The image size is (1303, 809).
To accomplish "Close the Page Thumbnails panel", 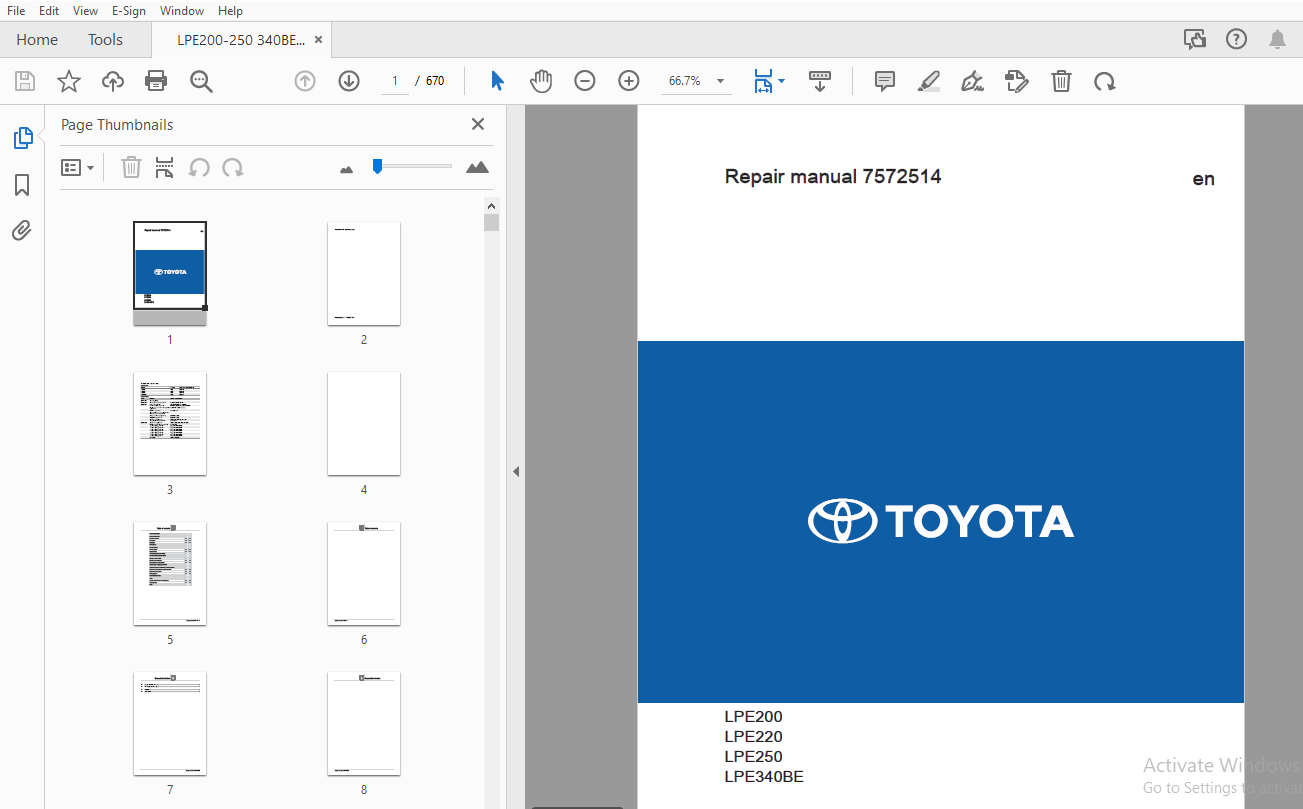I will (x=478, y=124).
